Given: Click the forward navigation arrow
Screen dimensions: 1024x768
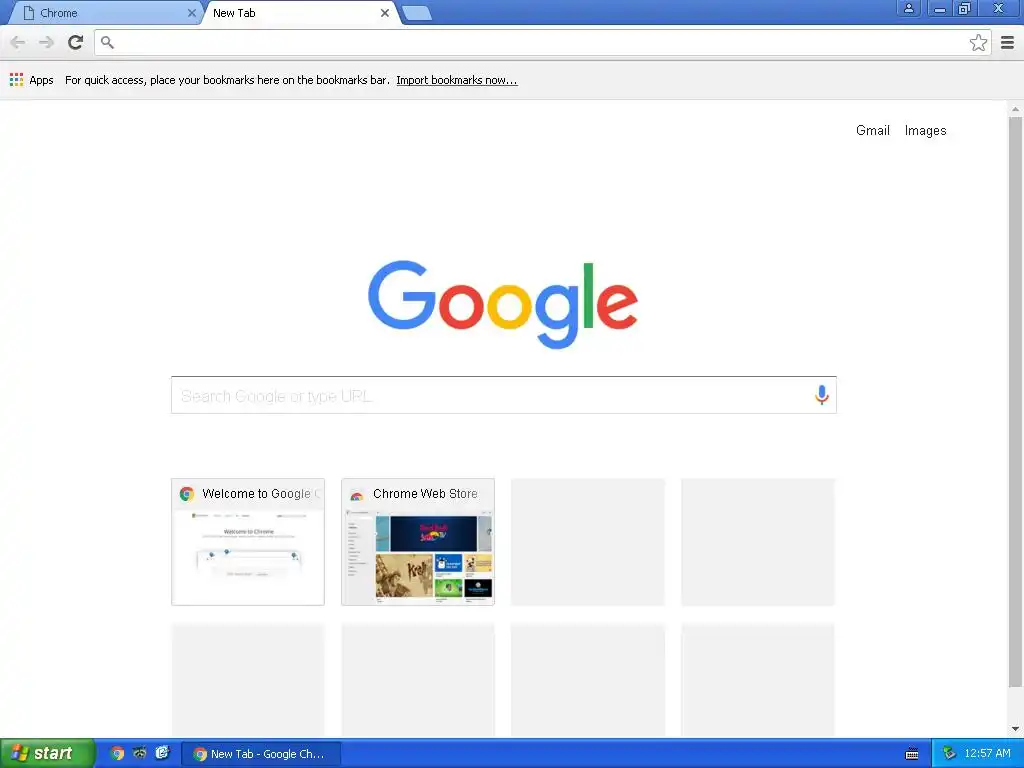Looking at the screenshot, I should (x=46, y=42).
